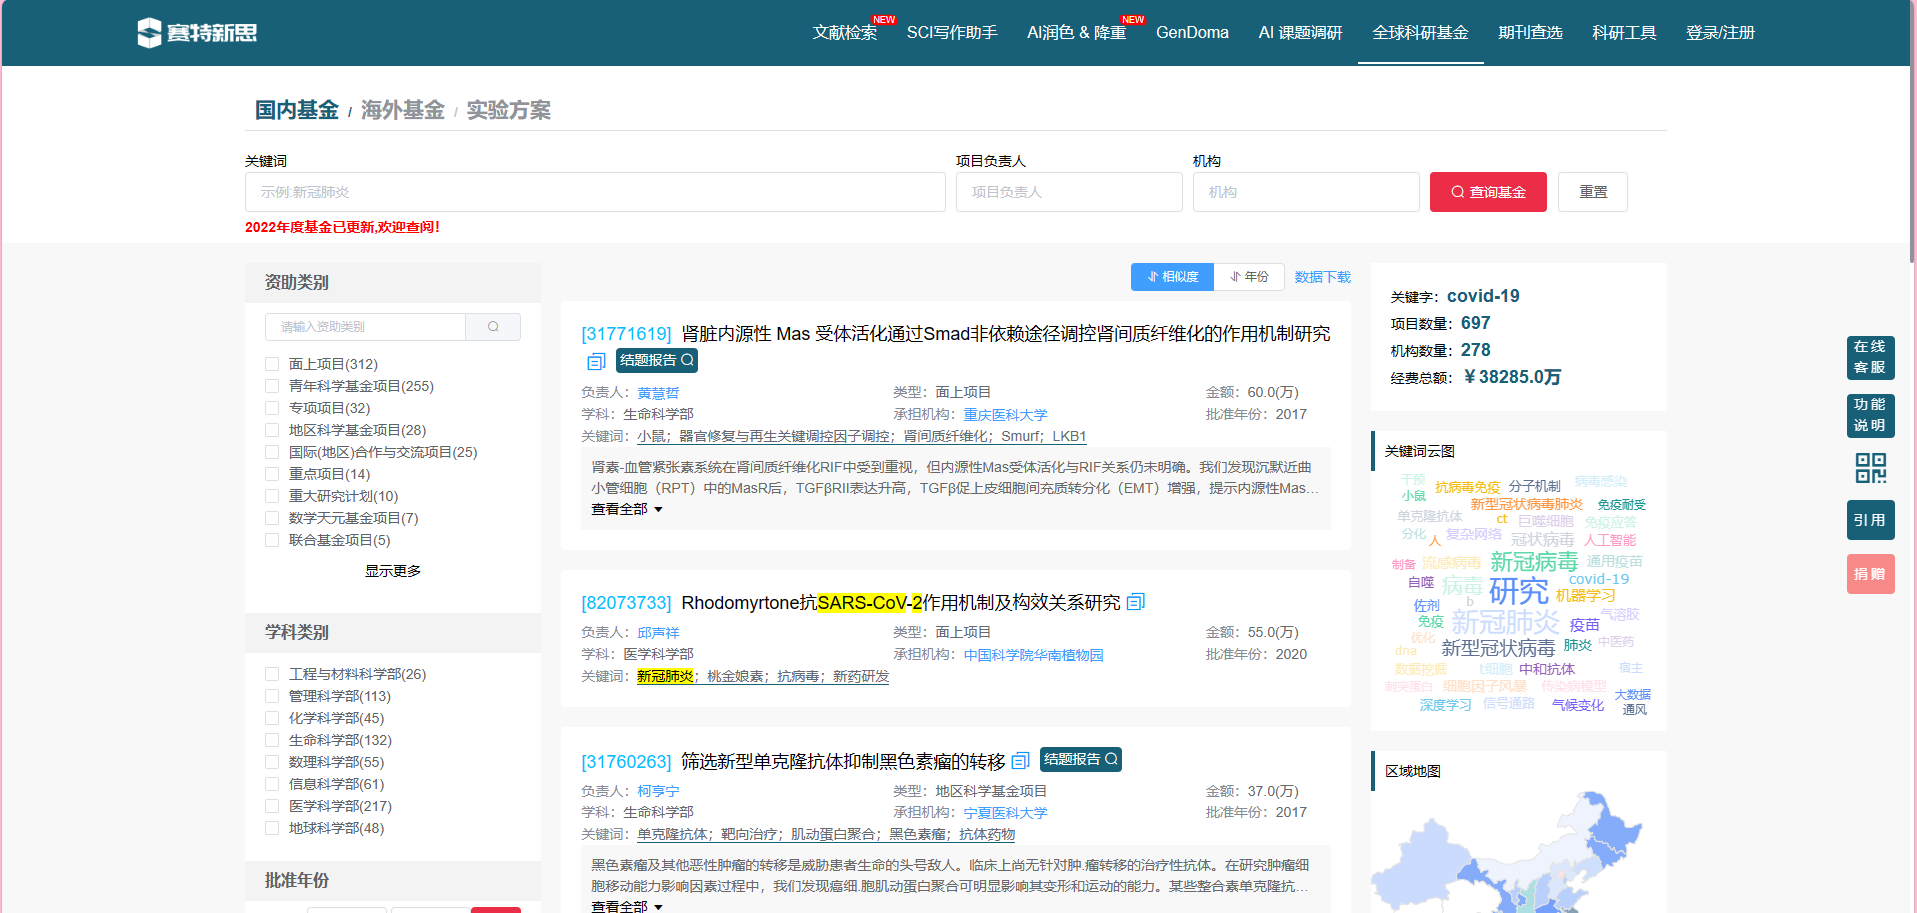
Task: Click the red 查询基金 button
Action: 1488,192
